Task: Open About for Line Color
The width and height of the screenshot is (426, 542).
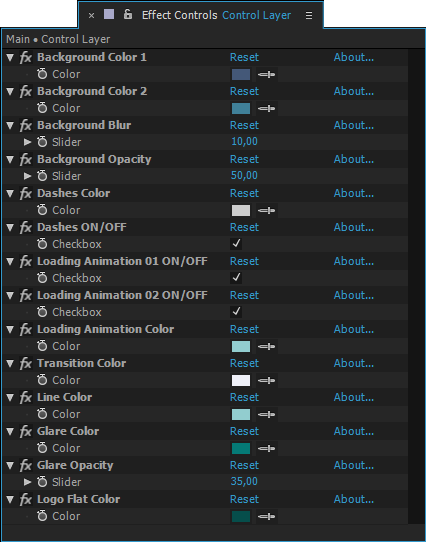Action: pos(354,397)
